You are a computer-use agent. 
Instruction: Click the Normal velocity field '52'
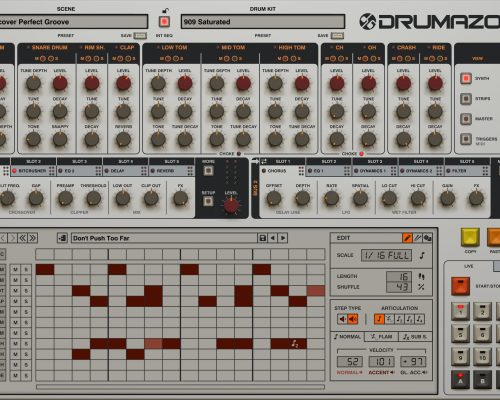point(350,361)
